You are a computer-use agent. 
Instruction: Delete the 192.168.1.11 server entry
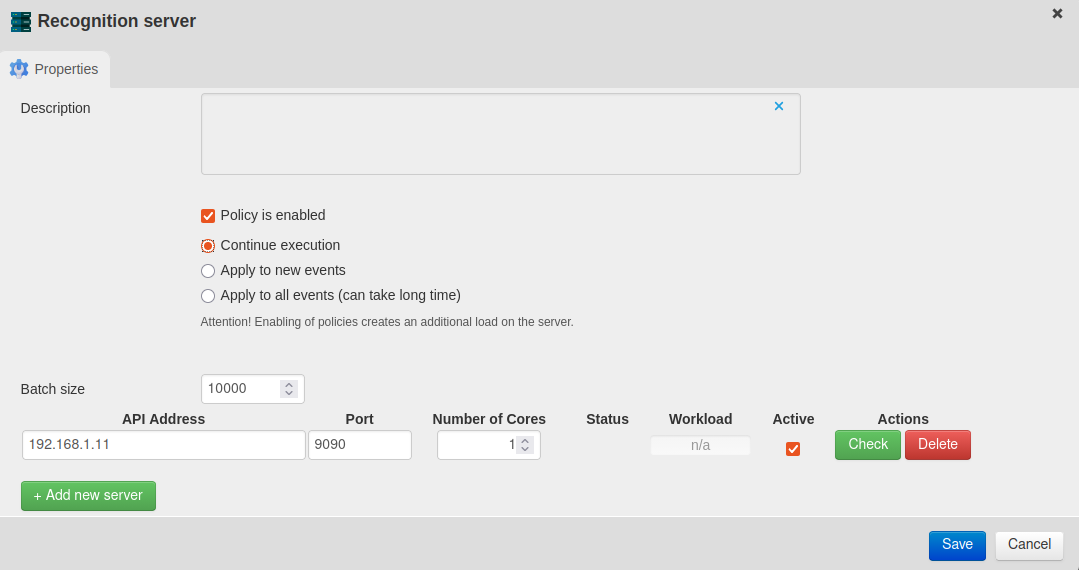[937, 445]
